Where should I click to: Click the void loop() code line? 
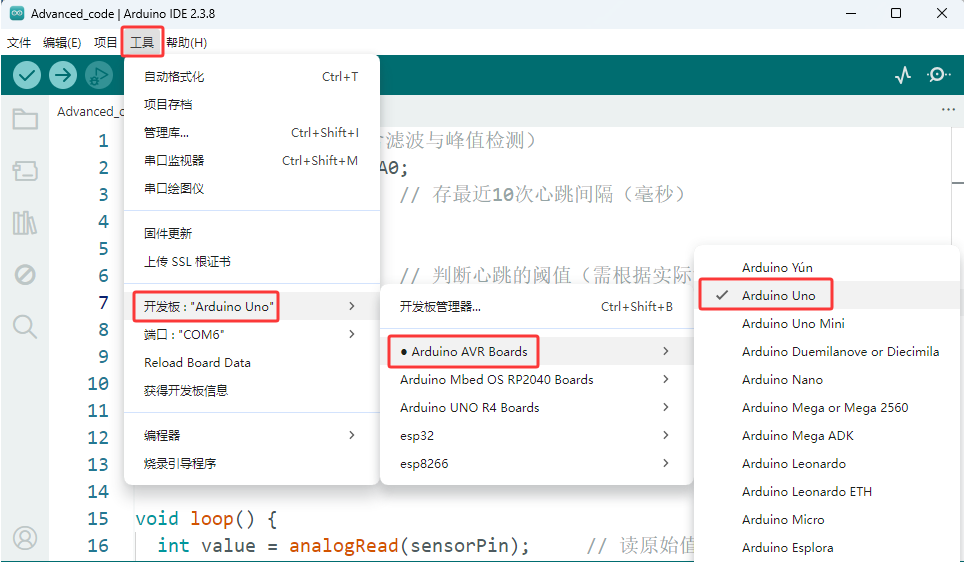coord(206,518)
